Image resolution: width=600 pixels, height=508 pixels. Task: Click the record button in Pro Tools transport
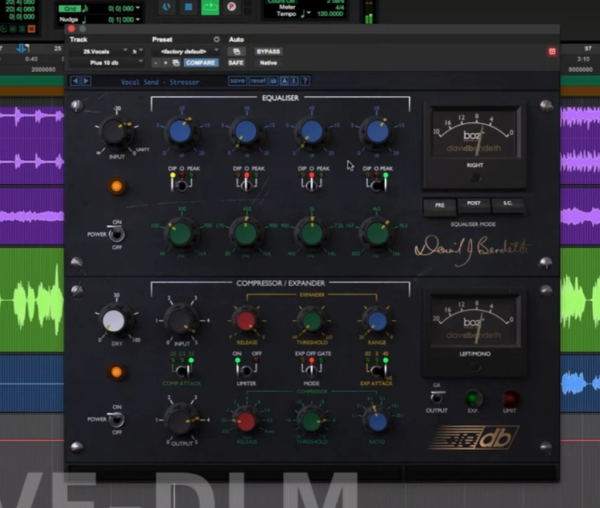click(x=231, y=7)
